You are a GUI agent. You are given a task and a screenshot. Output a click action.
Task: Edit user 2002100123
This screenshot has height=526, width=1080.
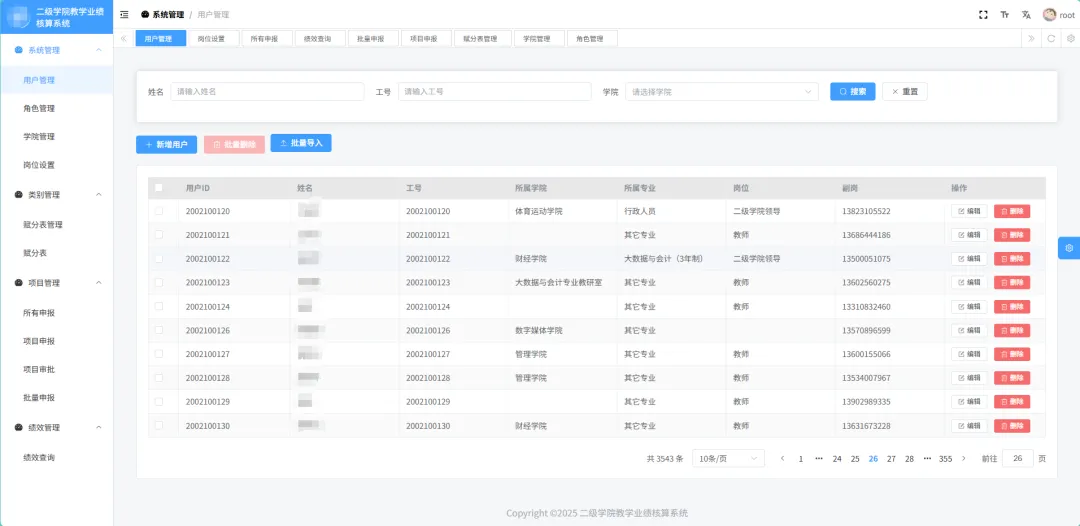(969, 282)
